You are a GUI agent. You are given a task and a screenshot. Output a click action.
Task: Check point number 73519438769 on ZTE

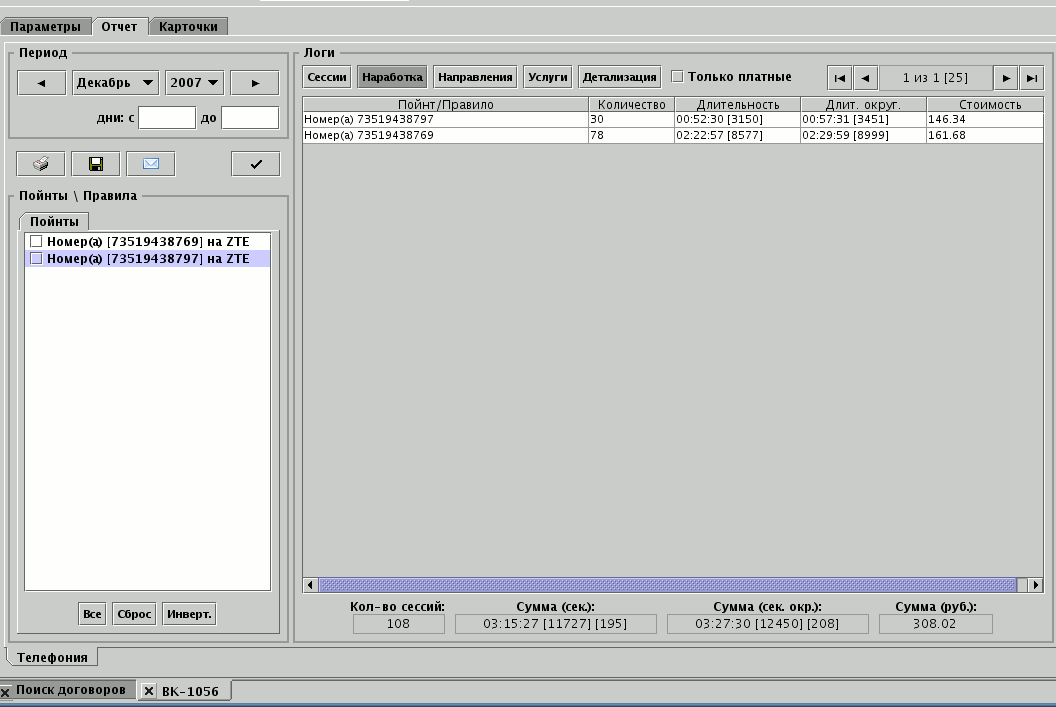(36, 242)
